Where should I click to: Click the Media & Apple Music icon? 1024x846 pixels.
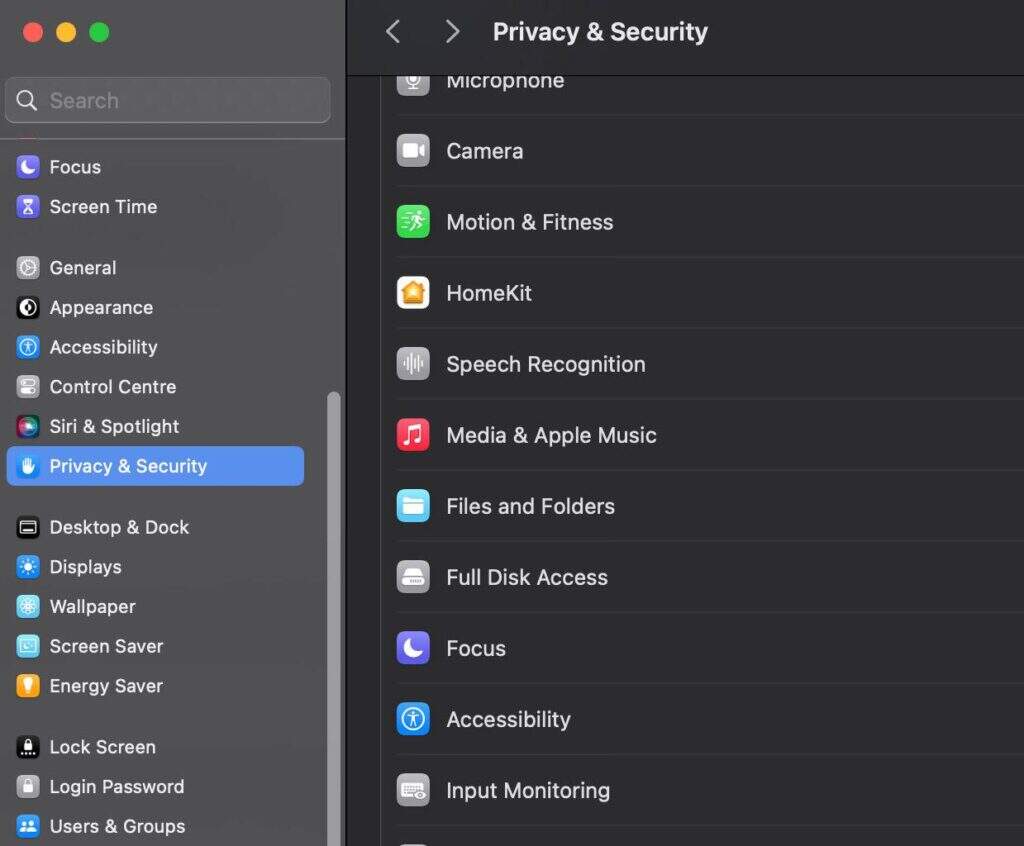413,435
